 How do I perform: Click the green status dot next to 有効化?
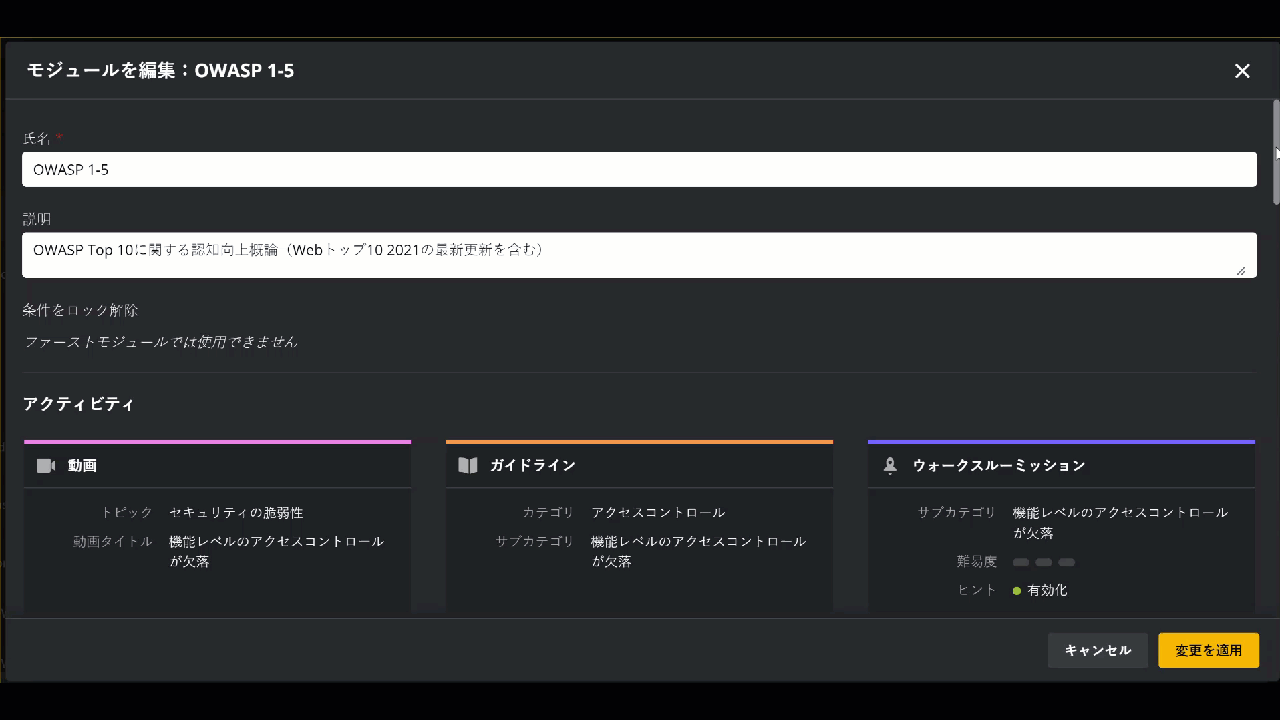(1018, 590)
